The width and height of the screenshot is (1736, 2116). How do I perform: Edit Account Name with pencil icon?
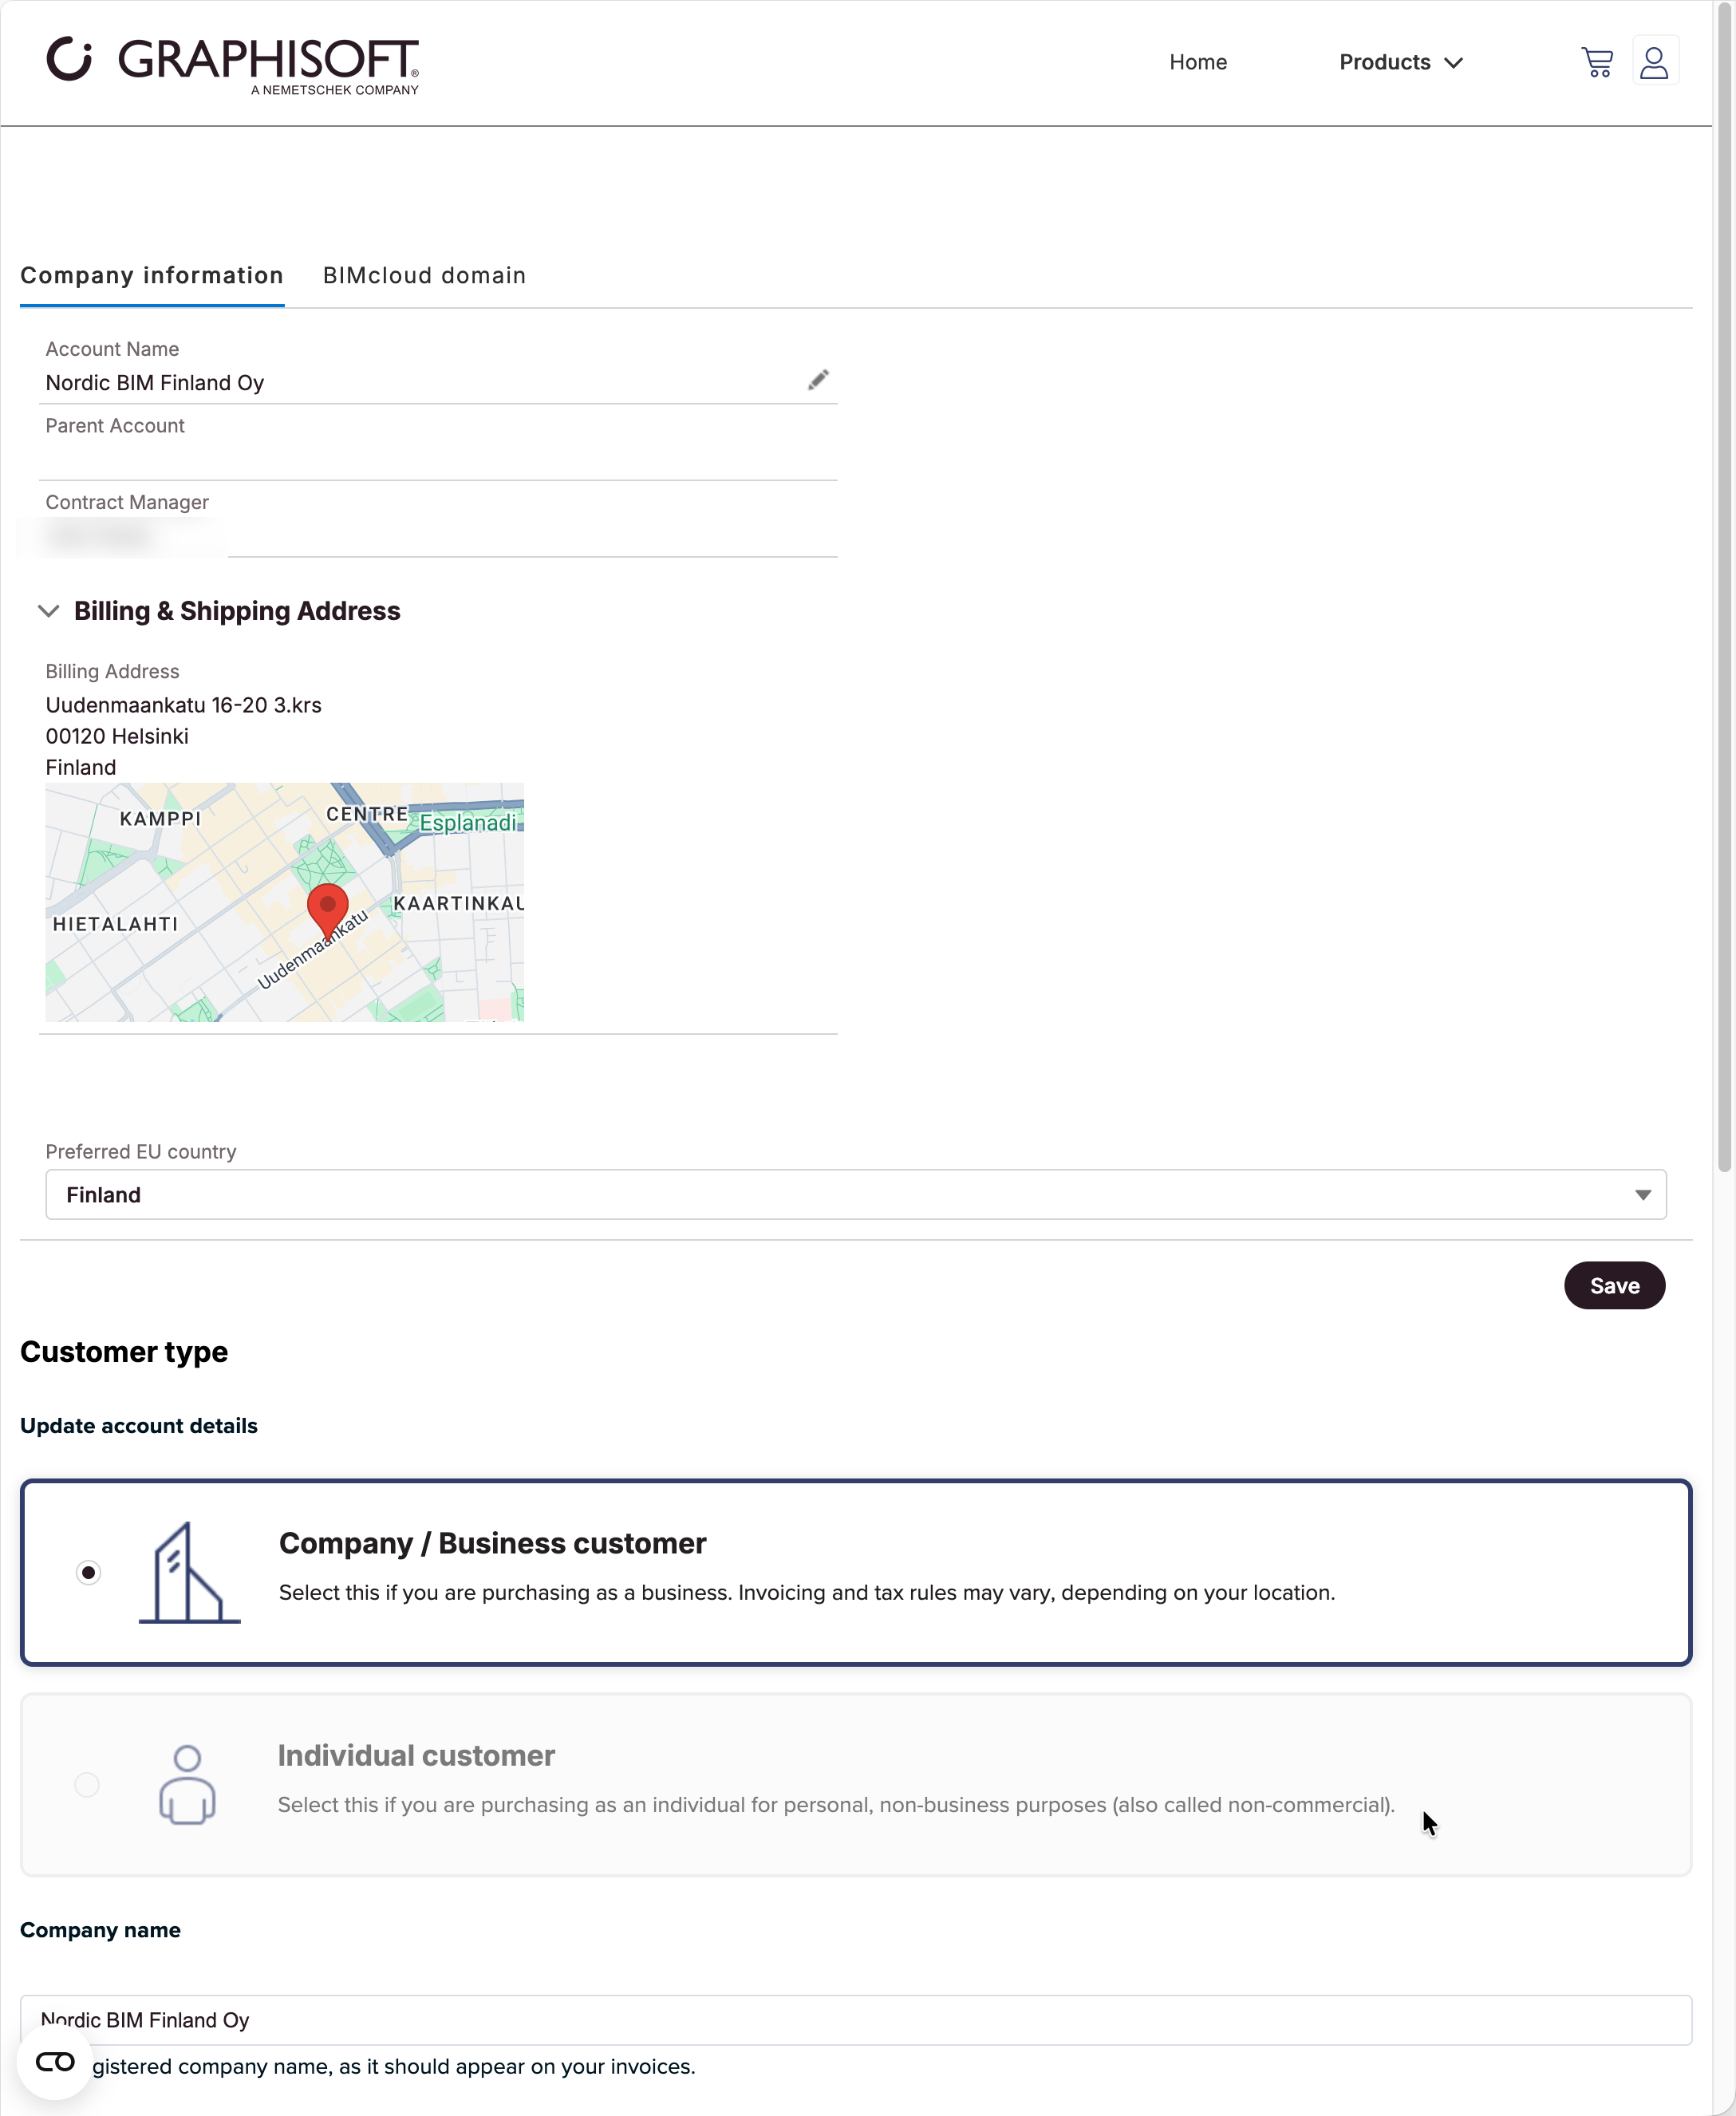tap(818, 380)
